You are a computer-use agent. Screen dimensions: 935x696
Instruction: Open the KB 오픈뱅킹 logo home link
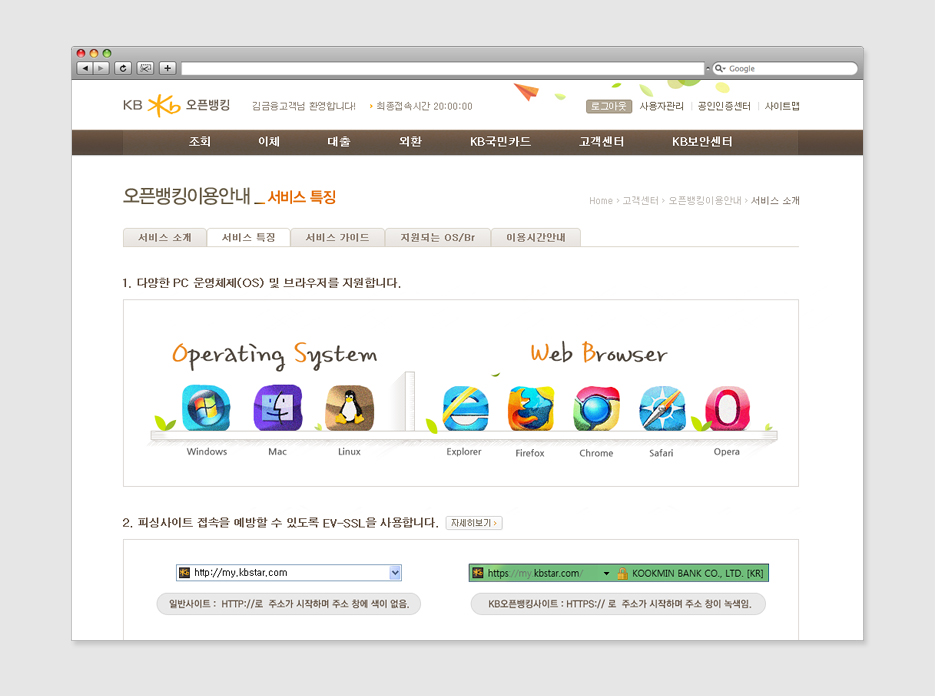point(177,106)
